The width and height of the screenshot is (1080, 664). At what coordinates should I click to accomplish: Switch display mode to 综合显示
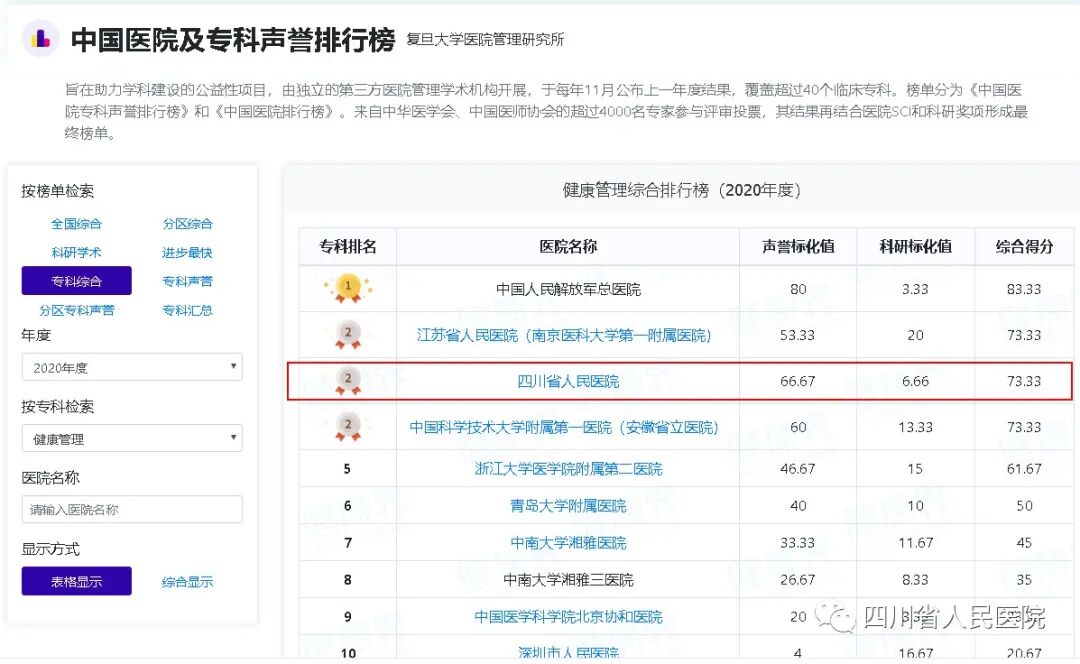[x=186, y=581]
